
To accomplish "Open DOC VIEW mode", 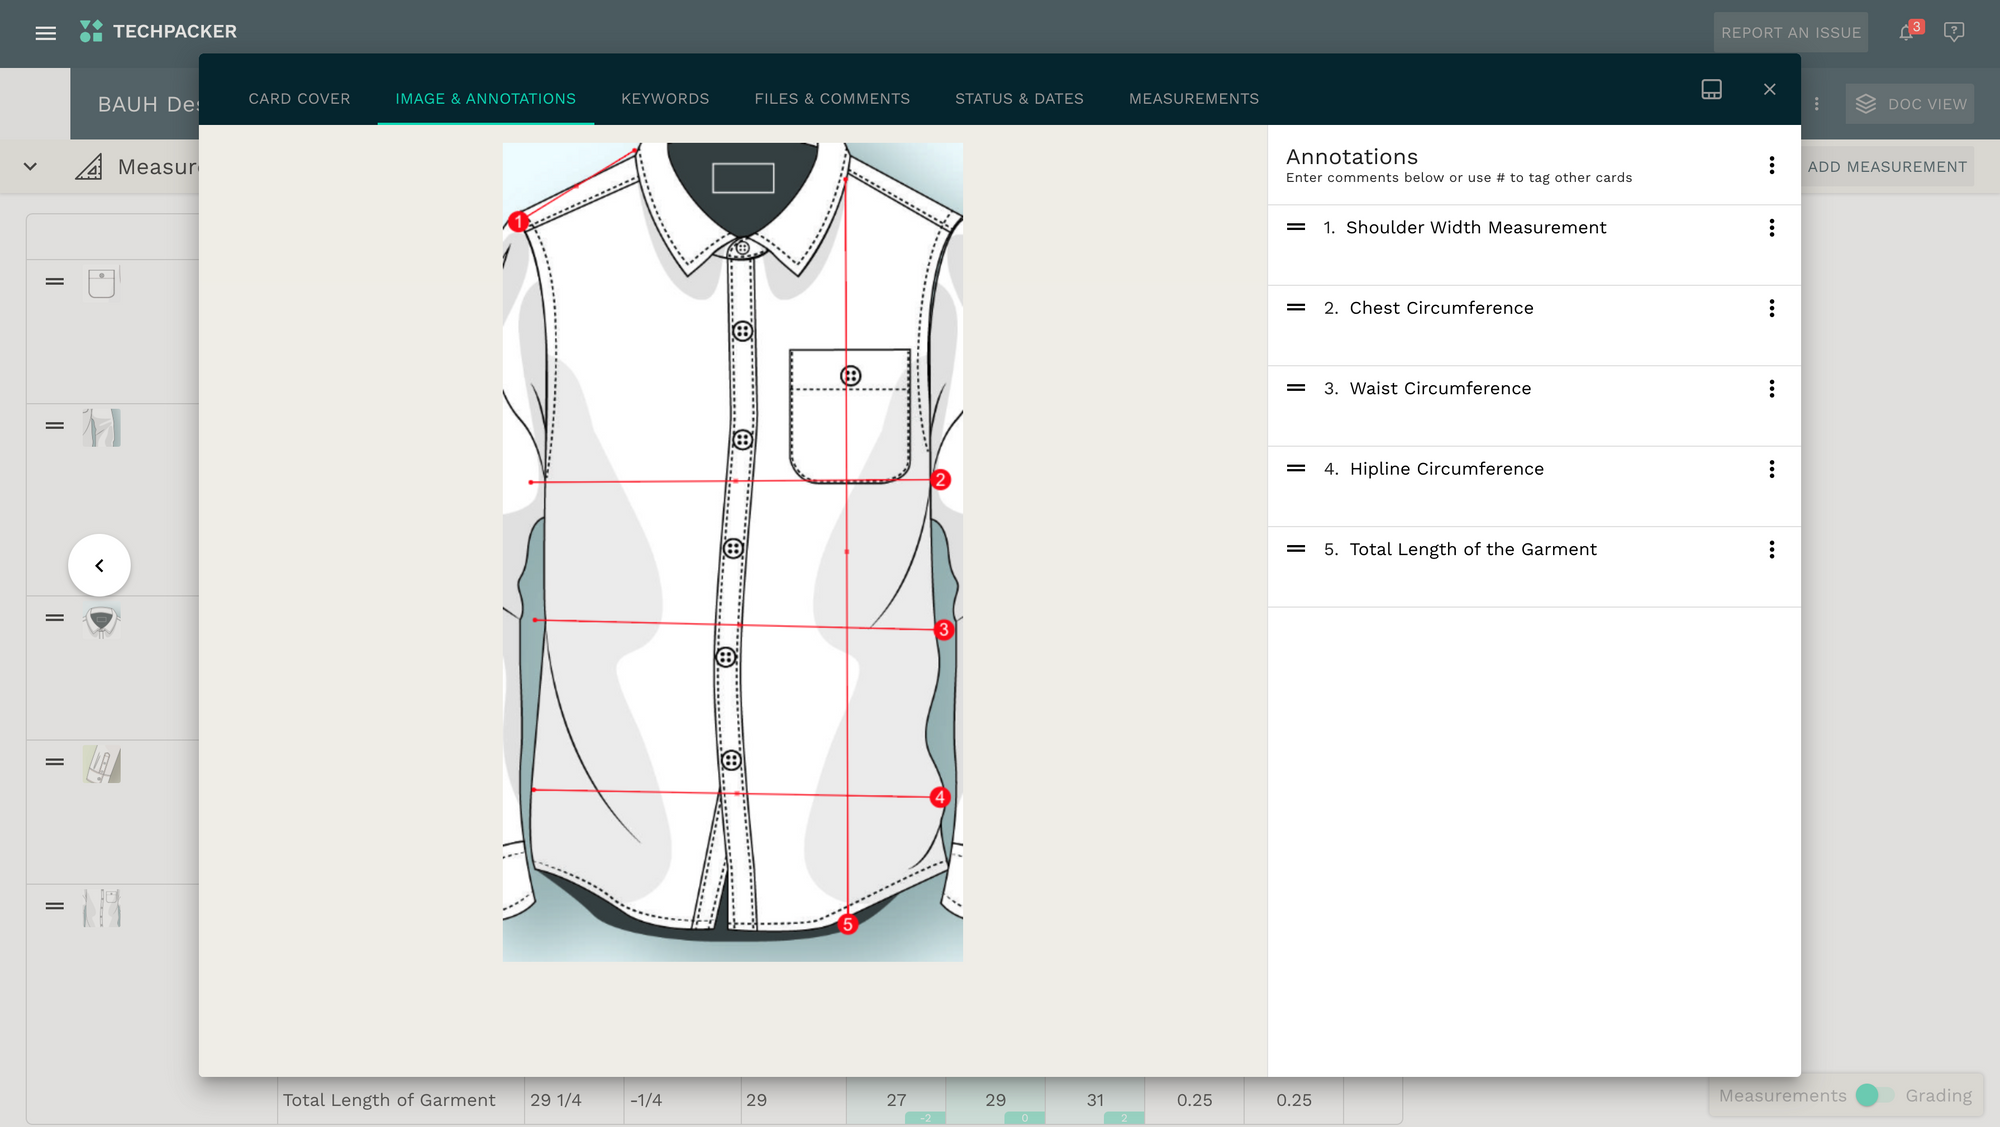I will click(1913, 102).
